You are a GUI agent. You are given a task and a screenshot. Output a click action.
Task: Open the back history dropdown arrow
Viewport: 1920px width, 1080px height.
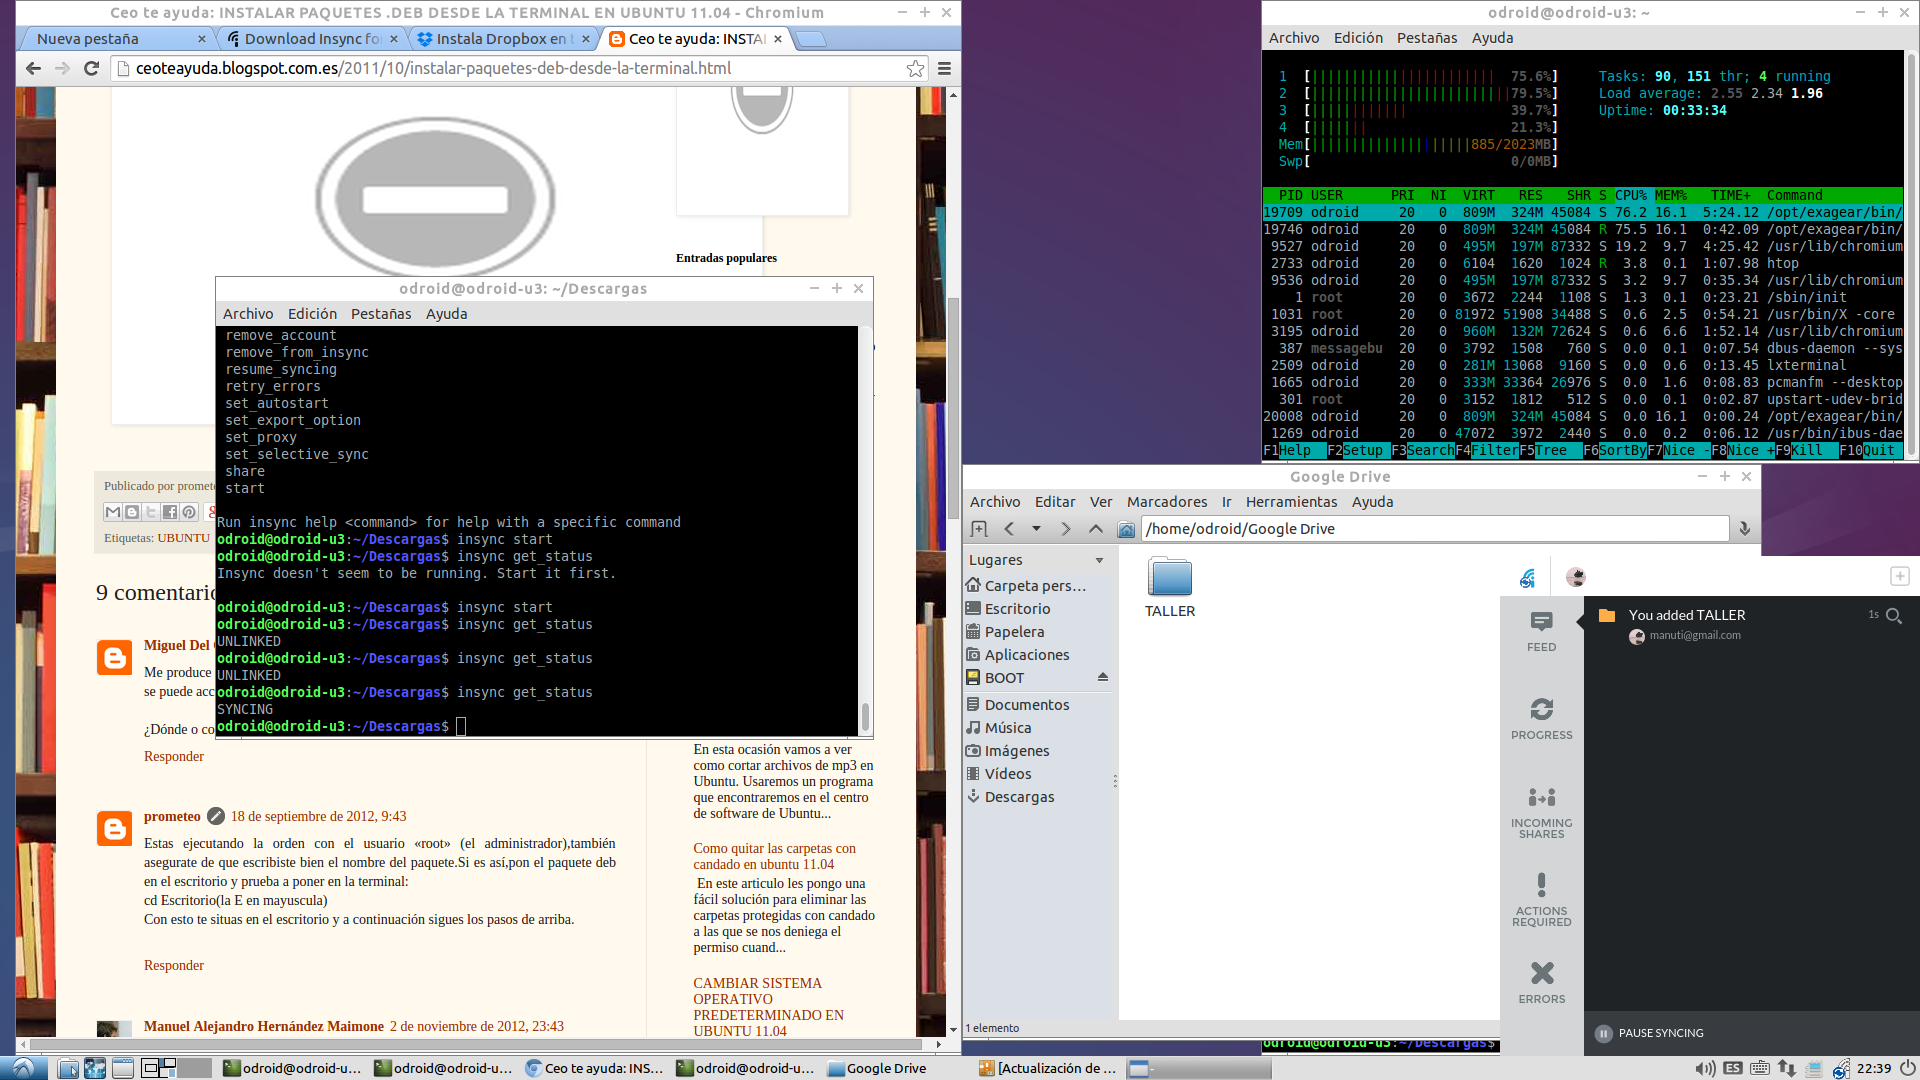point(1036,529)
